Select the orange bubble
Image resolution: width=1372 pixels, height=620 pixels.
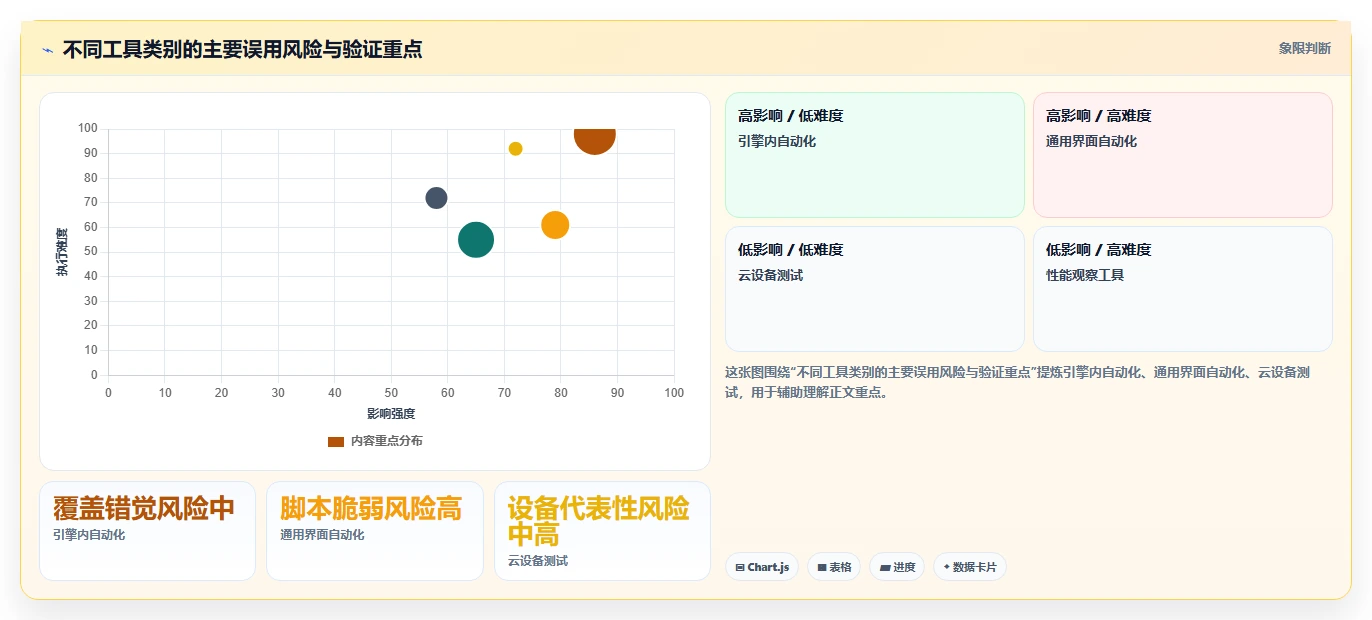coord(555,225)
